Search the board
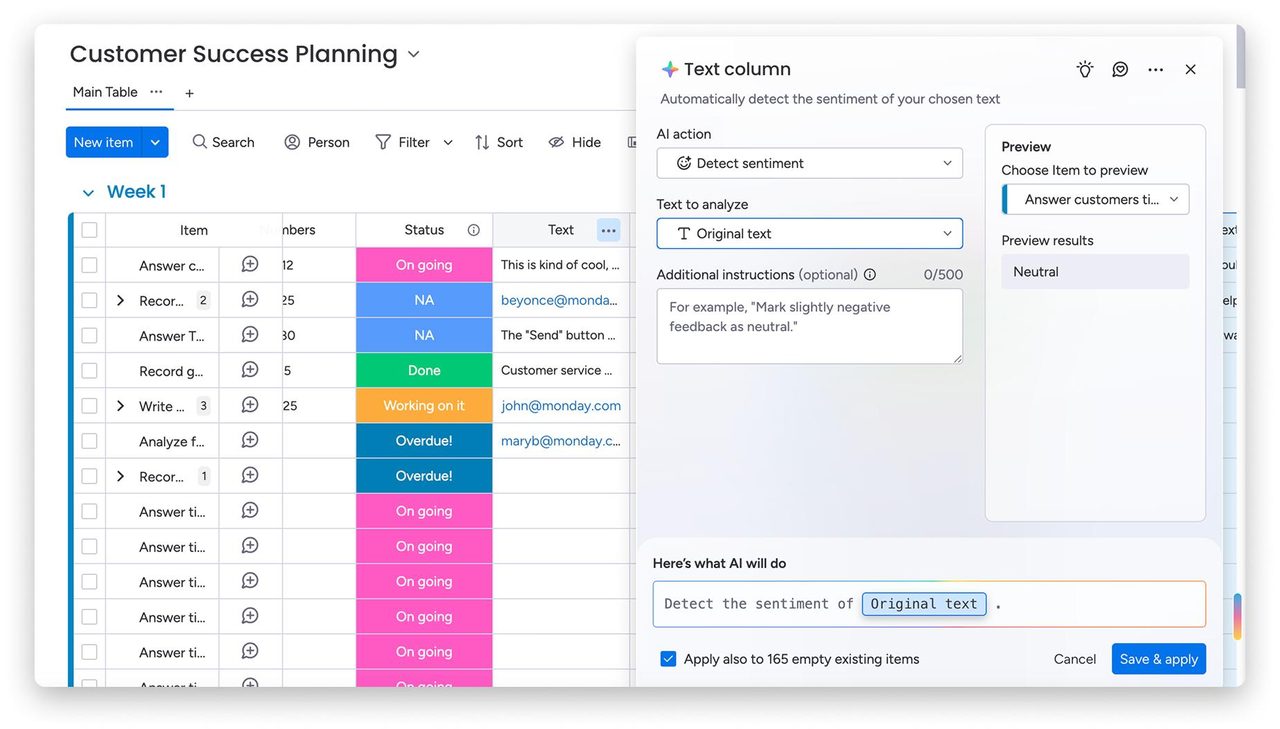The image size is (1280, 729). click(223, 142)
